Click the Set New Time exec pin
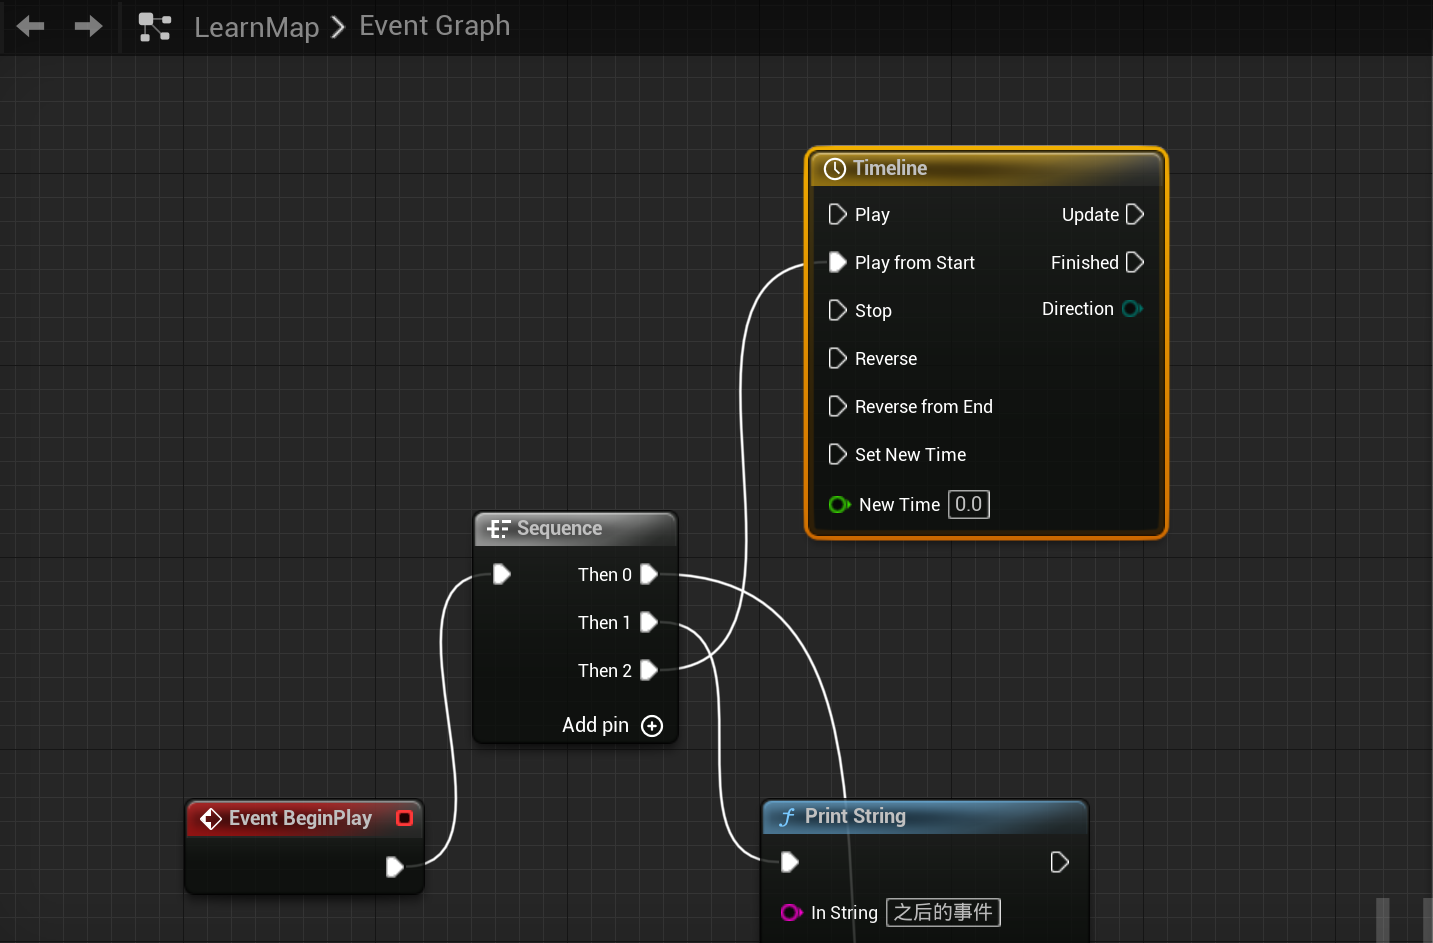1433x943 pixels. pyautogui.click(x=838, y=454)
